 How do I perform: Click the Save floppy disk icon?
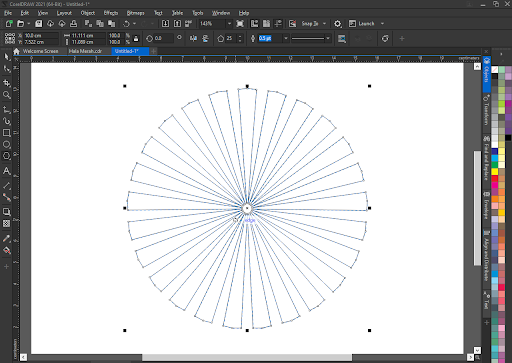[39, 24]
